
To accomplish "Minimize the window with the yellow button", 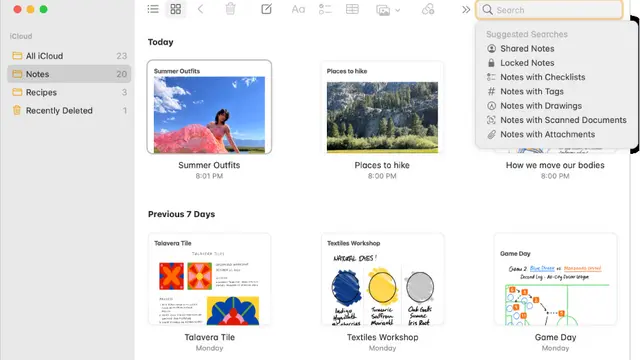I will pos(30,9).
